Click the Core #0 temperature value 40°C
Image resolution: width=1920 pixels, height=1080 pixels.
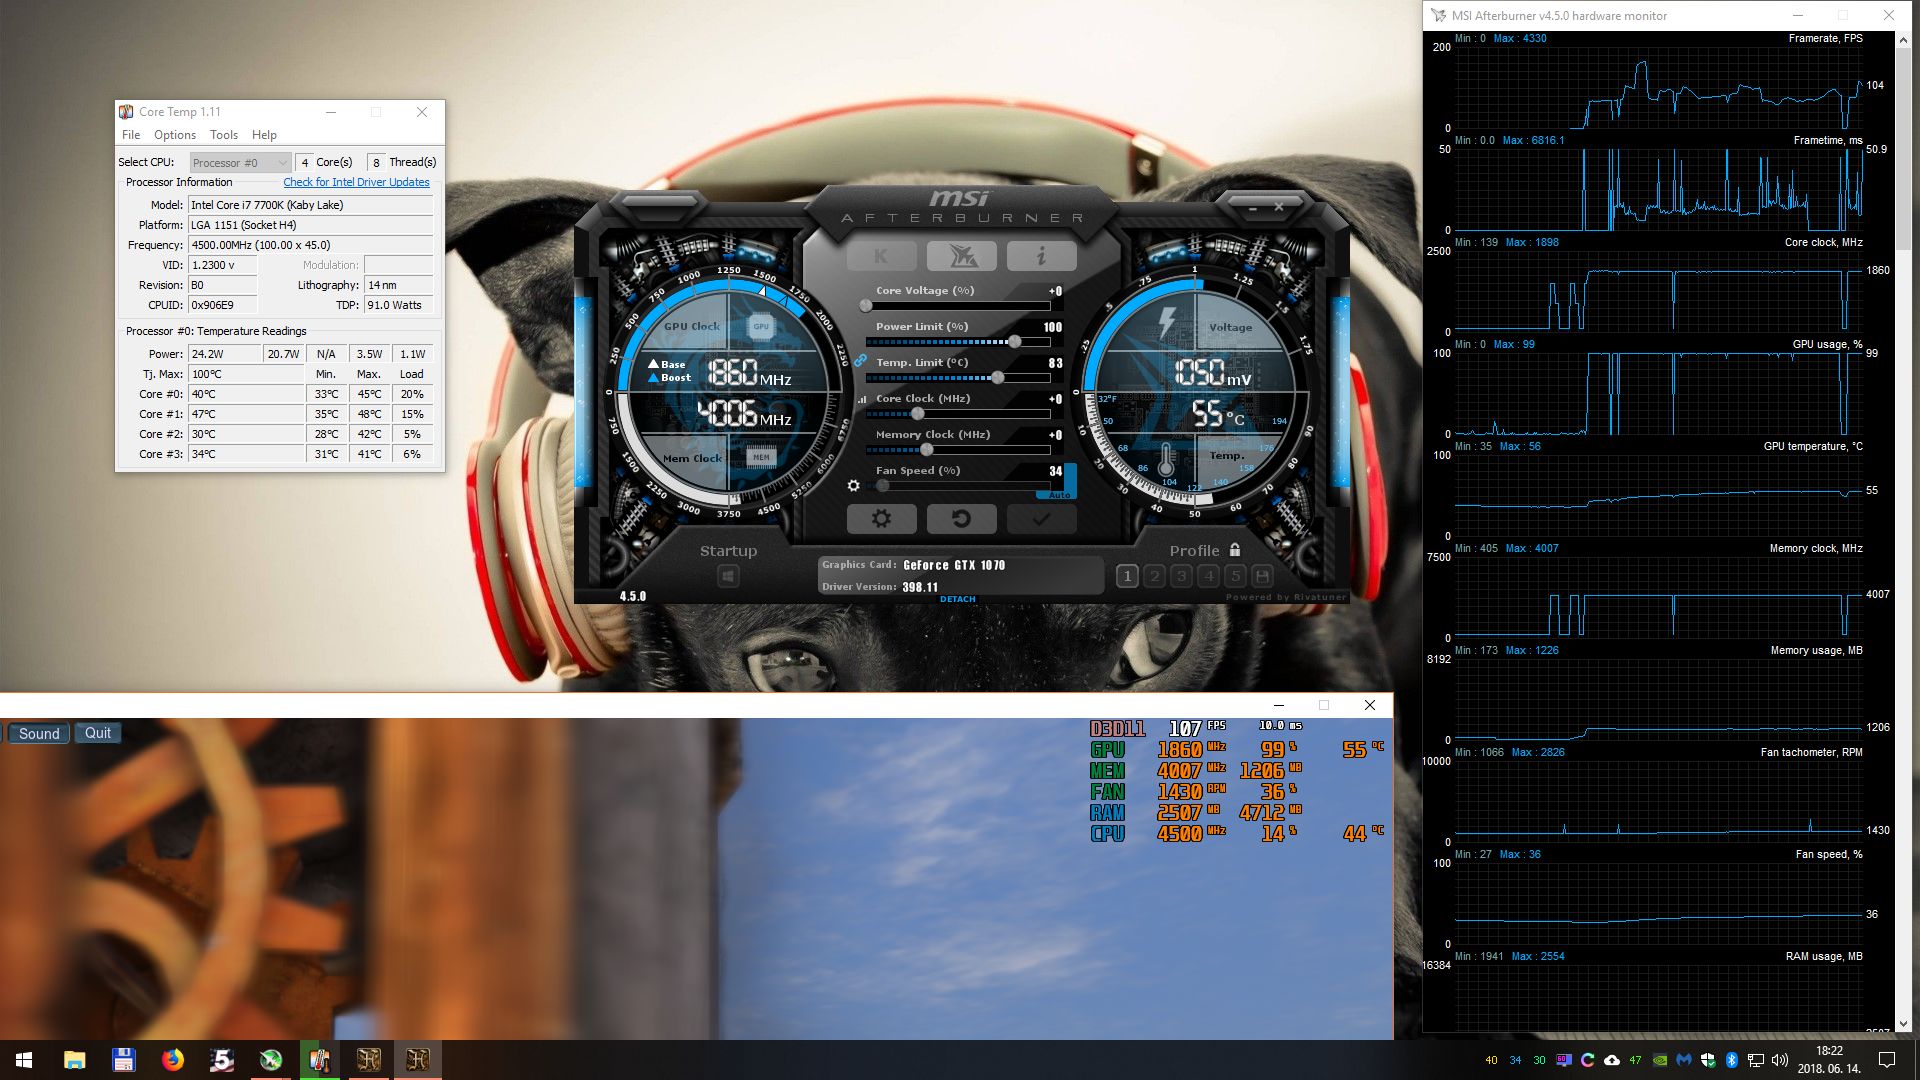[246, 394]
